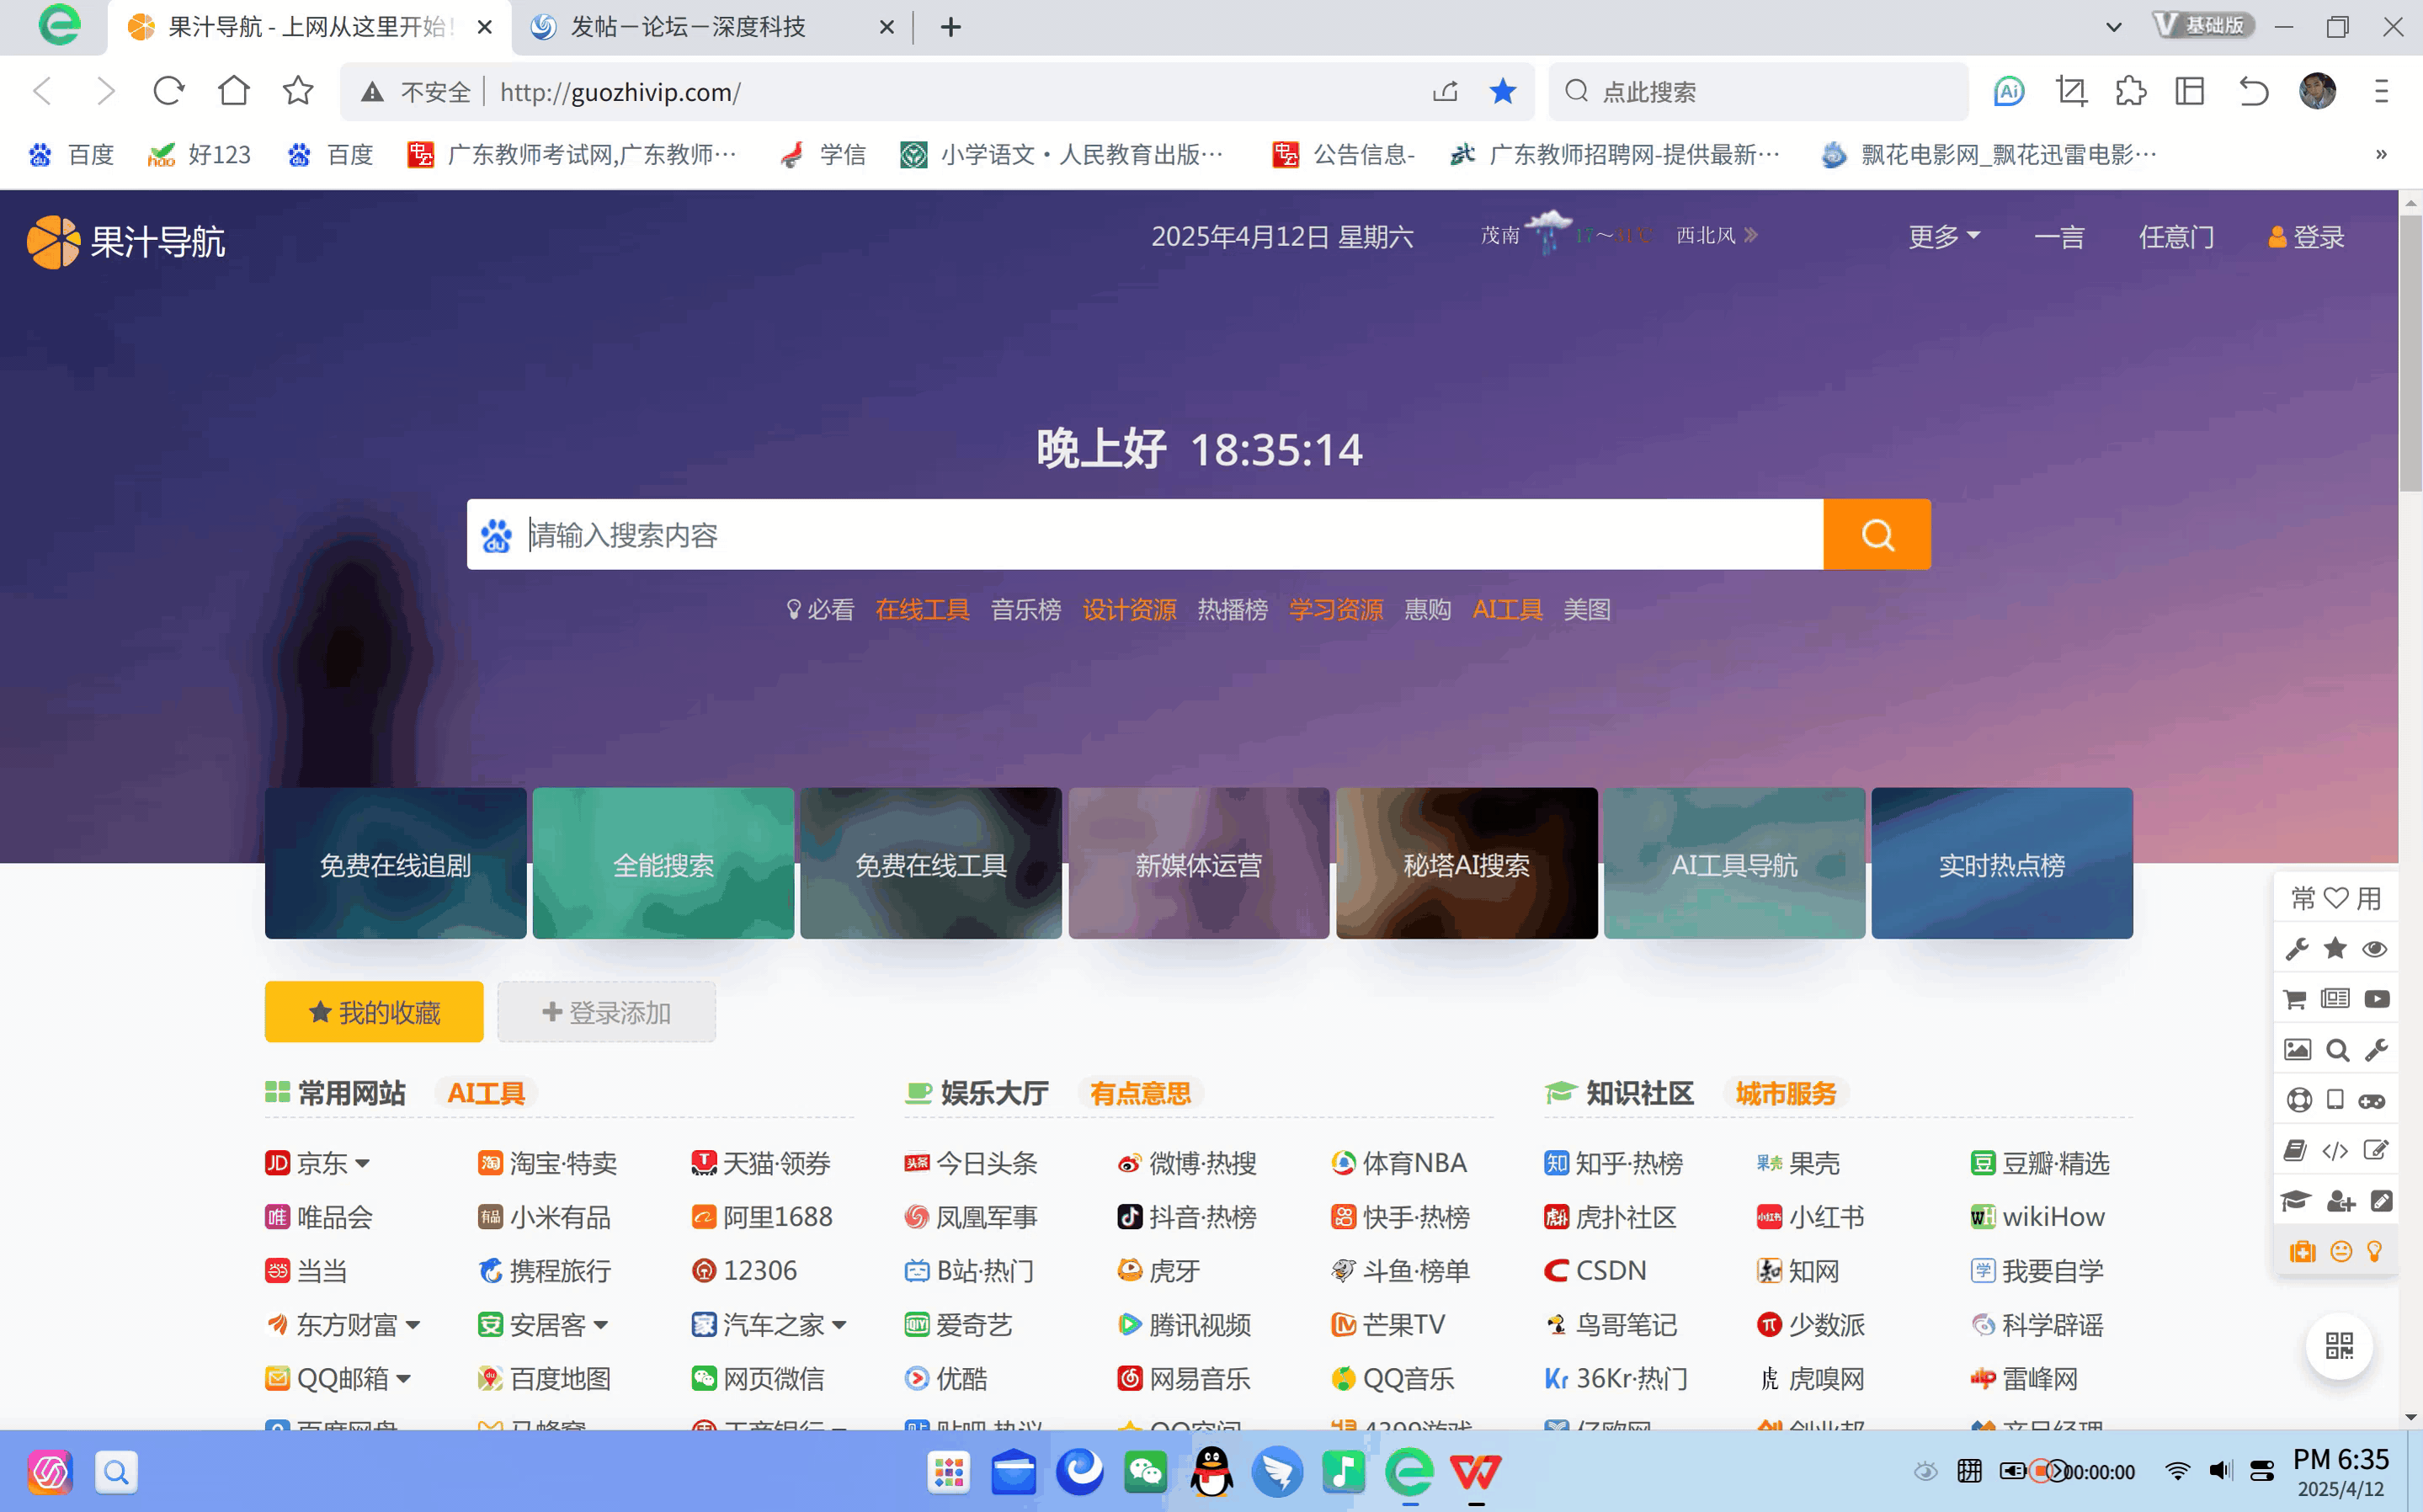Image resolution: width=2423 pixels, height=1512 pixels.
Task: Click the graduation cap icon in side panel
Action: 2295,1201
